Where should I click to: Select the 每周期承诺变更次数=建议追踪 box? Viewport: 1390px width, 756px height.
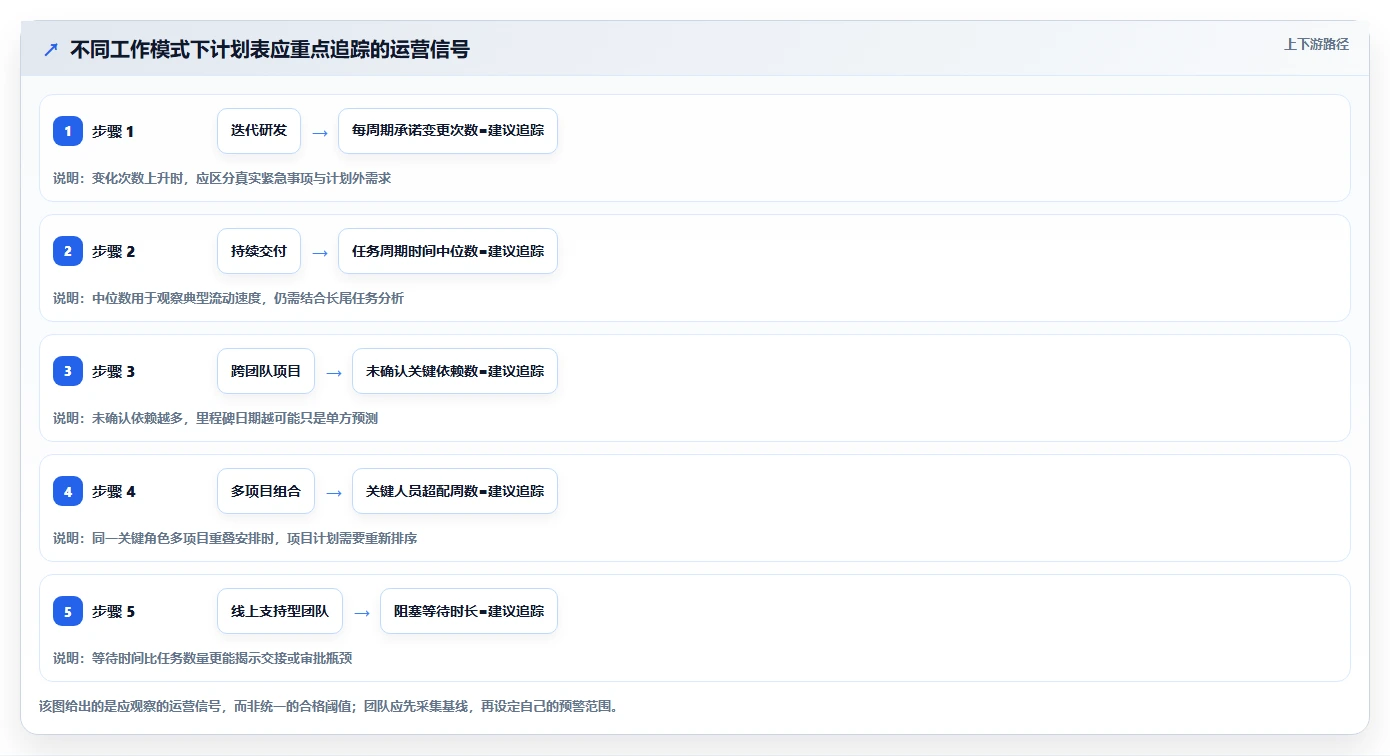pyautogui.click(x=448, y=131)
